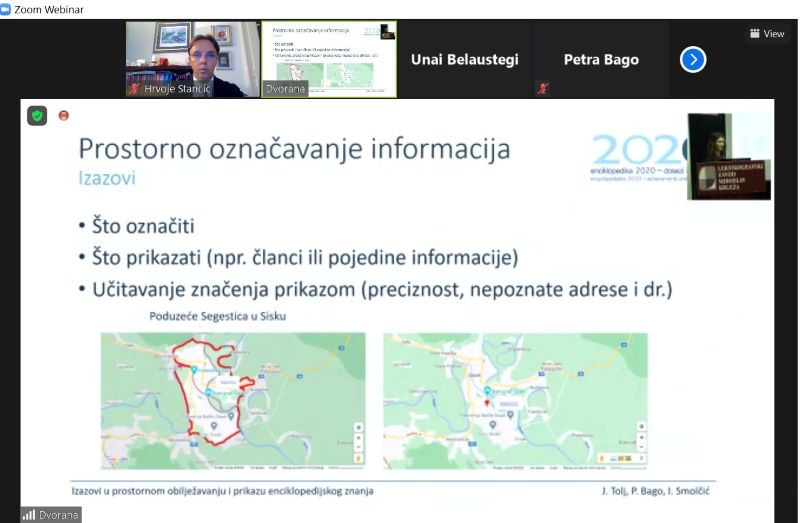
Task: Click the green encryption shield icon
Action: coord(37,116)
